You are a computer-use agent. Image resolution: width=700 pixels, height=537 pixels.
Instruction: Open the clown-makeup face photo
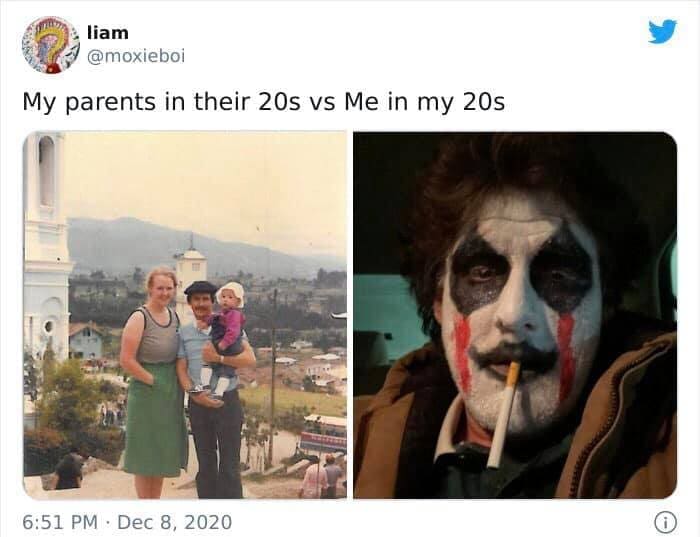(x=515, y=315)
